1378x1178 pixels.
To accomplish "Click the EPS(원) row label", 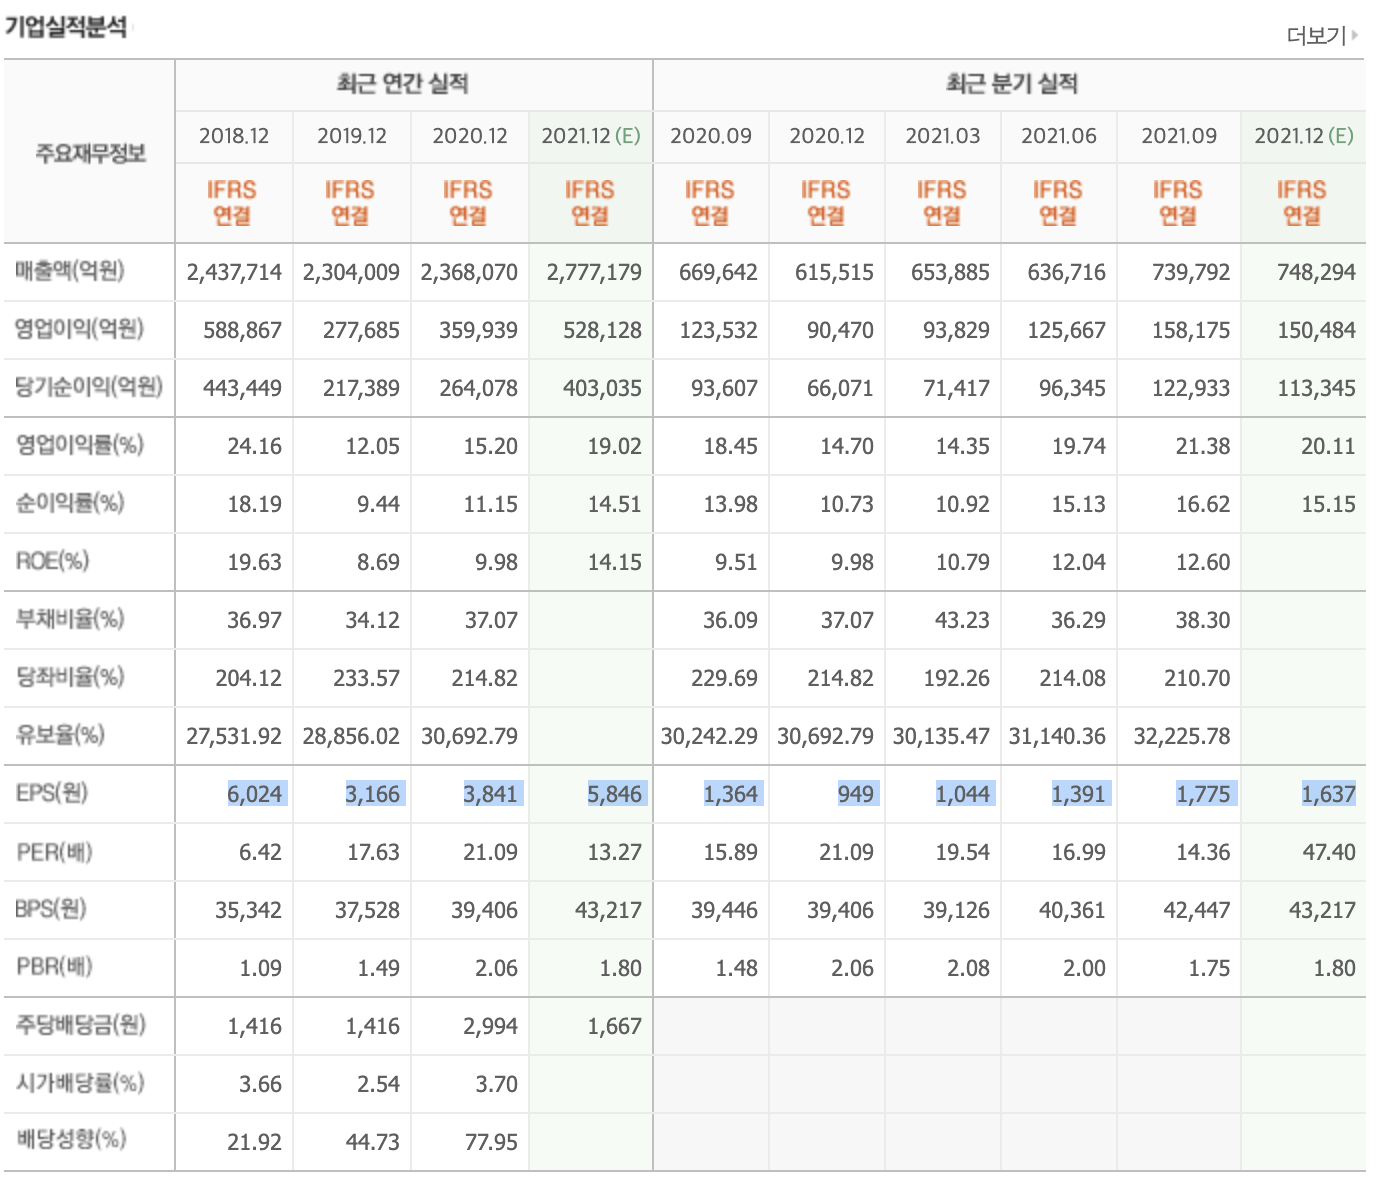I will 52,793.
